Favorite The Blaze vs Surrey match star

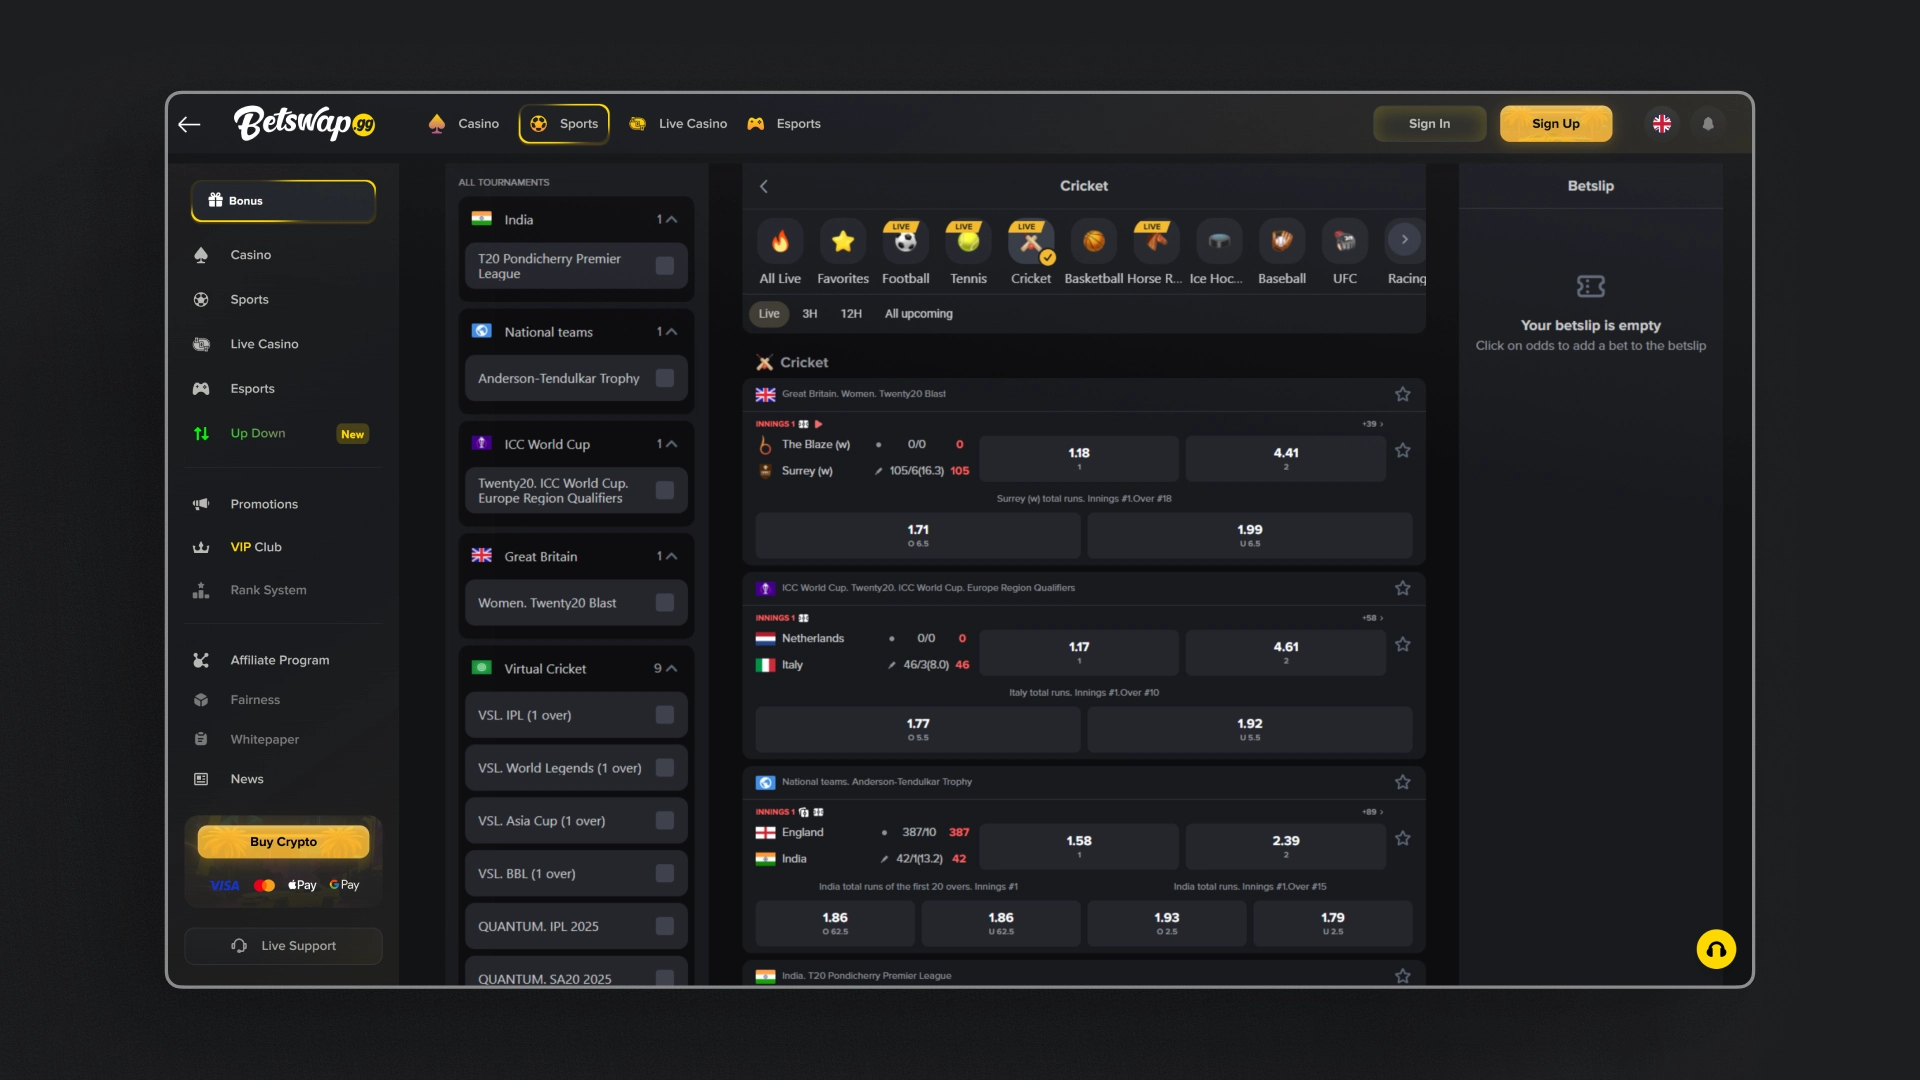(1403, 451)
